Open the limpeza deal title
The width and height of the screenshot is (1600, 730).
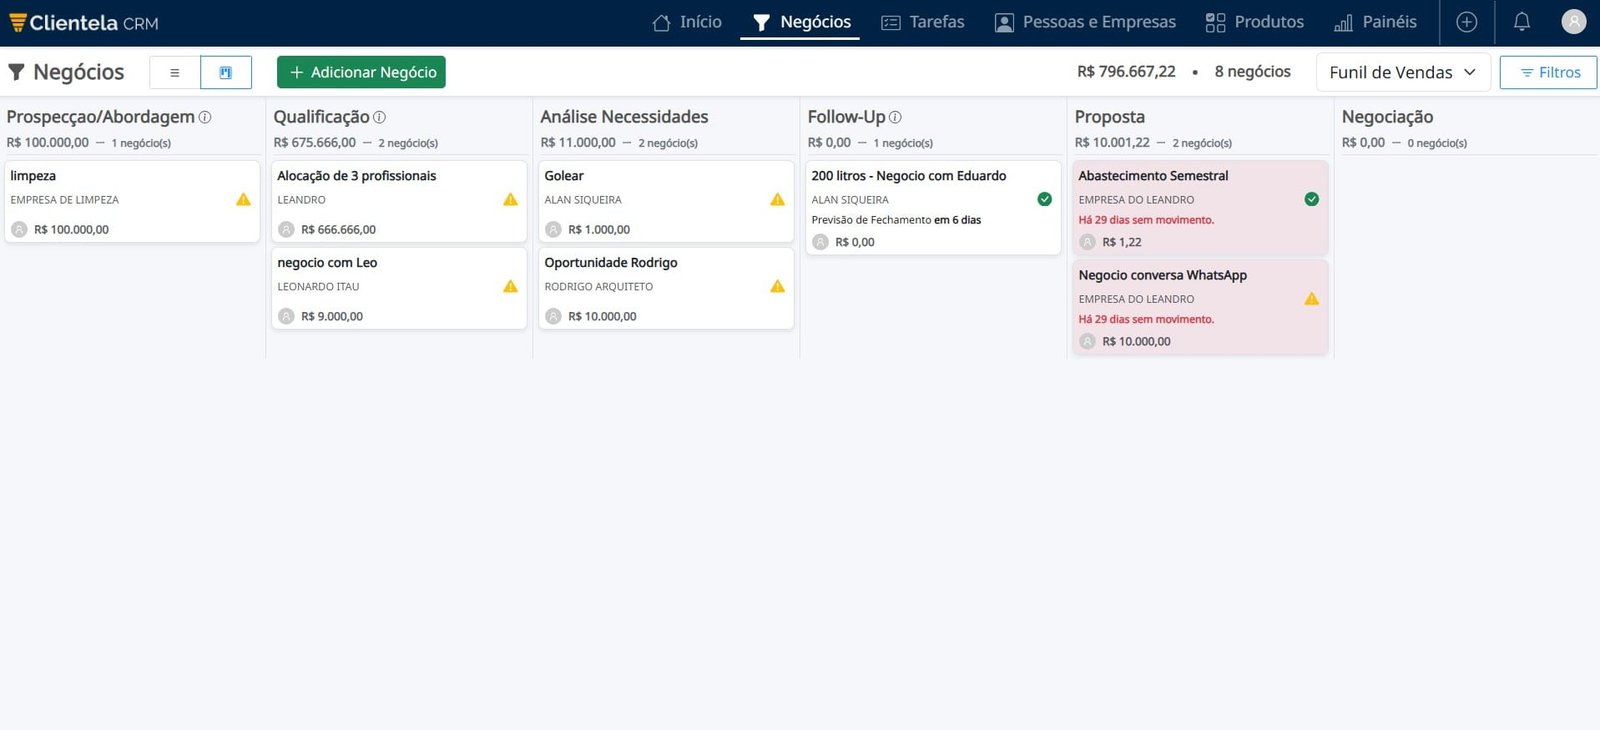[33, 176]
